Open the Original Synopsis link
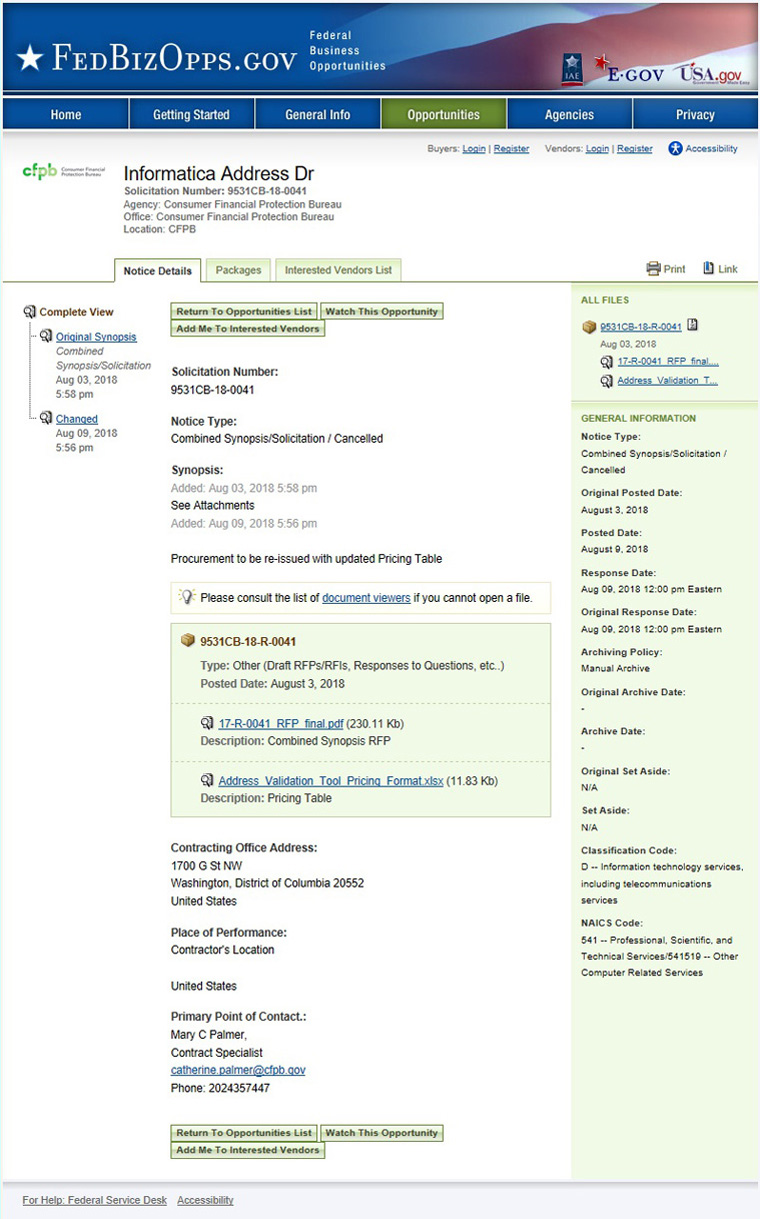 pyautogui.click(x=96, y=337)
